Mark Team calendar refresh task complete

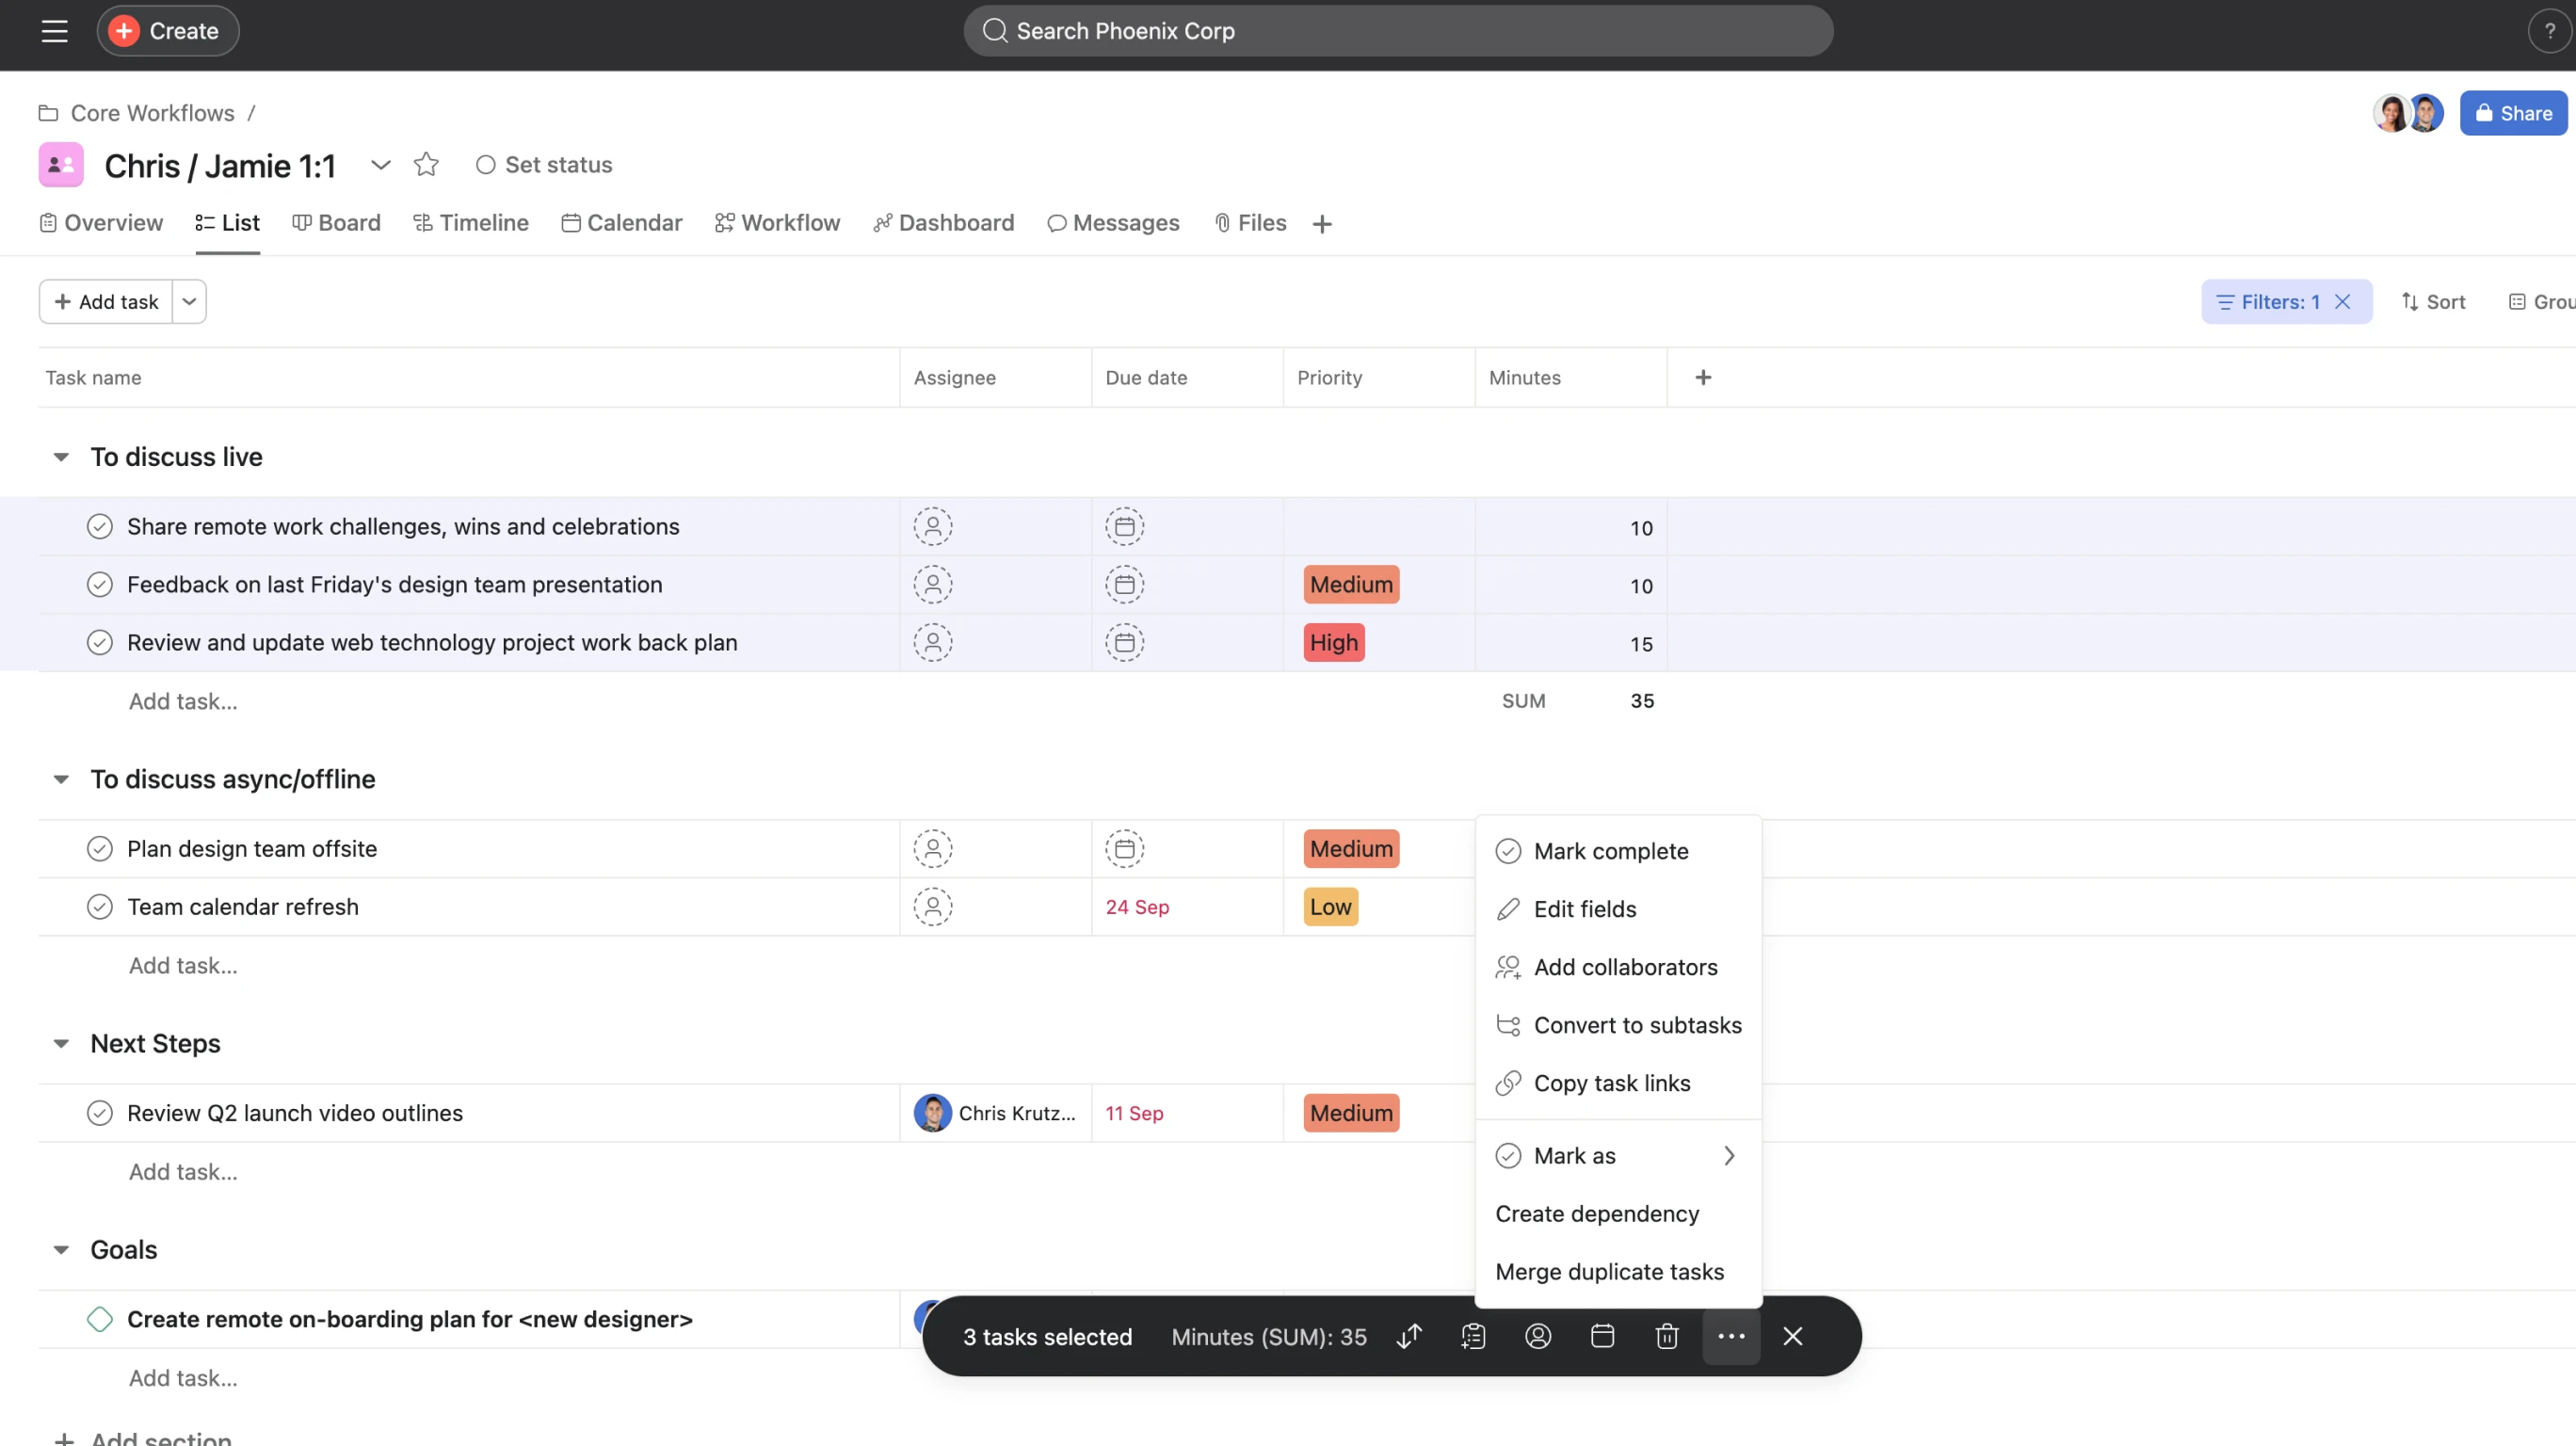coord(100,906)
